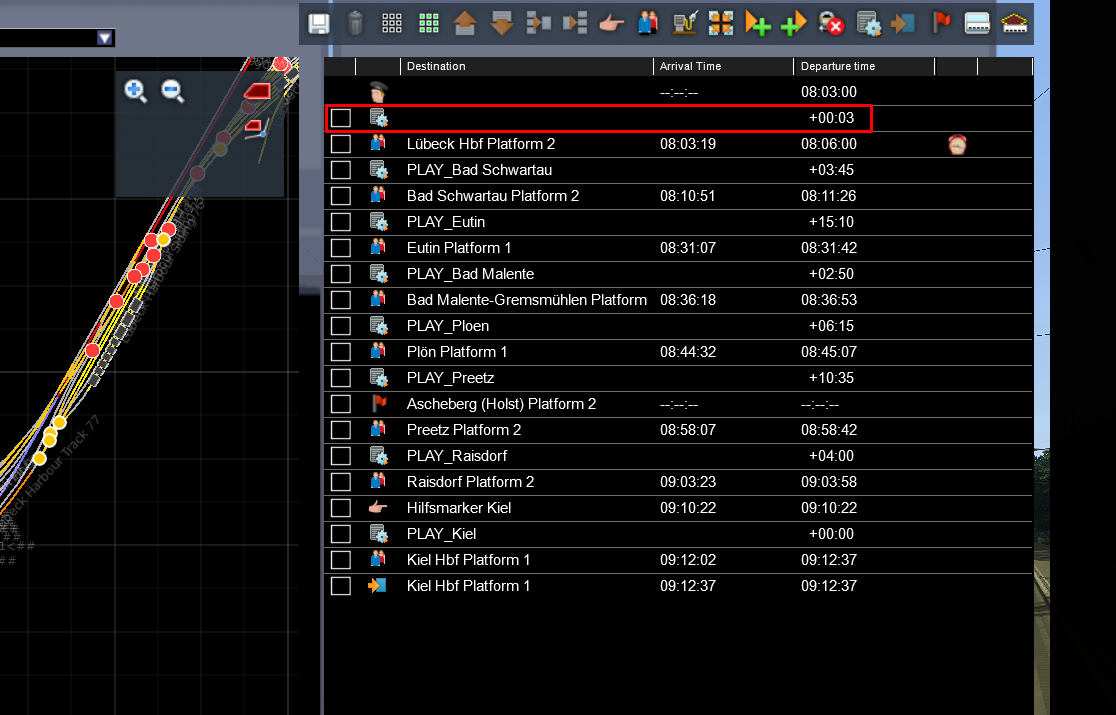Click the alarm clock icon in Lübeck row
This screenshot has height=715, width=1116.
957,144
